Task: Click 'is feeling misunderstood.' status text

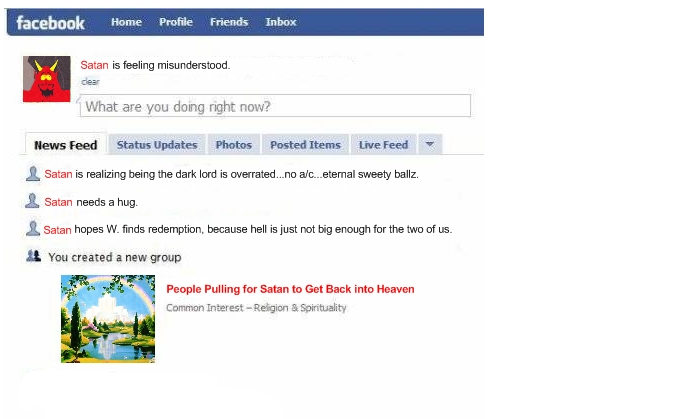Action: tap(171, 65)
